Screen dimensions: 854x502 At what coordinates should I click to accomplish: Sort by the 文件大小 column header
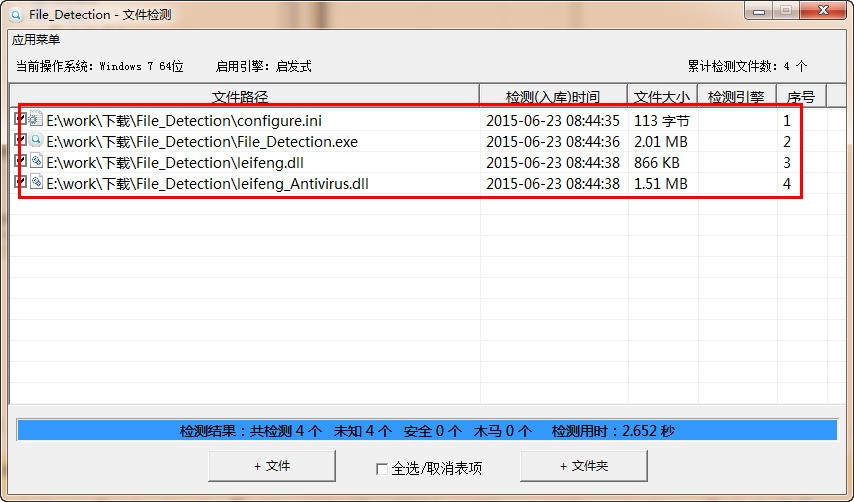point(662,96)
